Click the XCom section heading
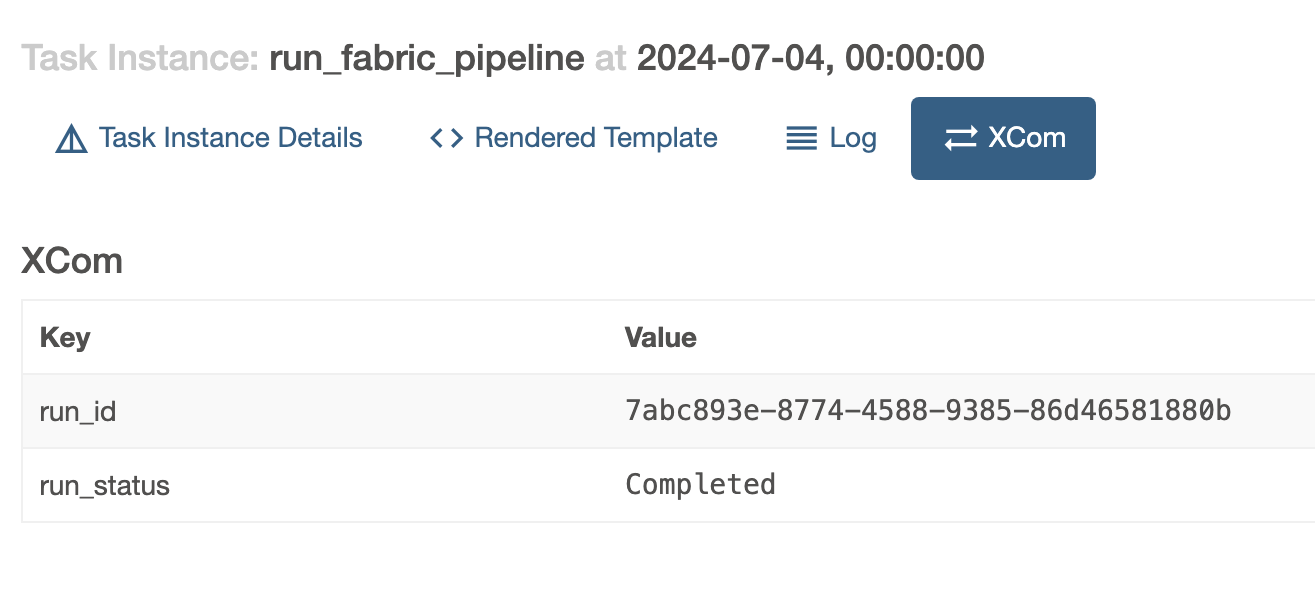This screenshot has height=616, width=1315. (72, 261)
